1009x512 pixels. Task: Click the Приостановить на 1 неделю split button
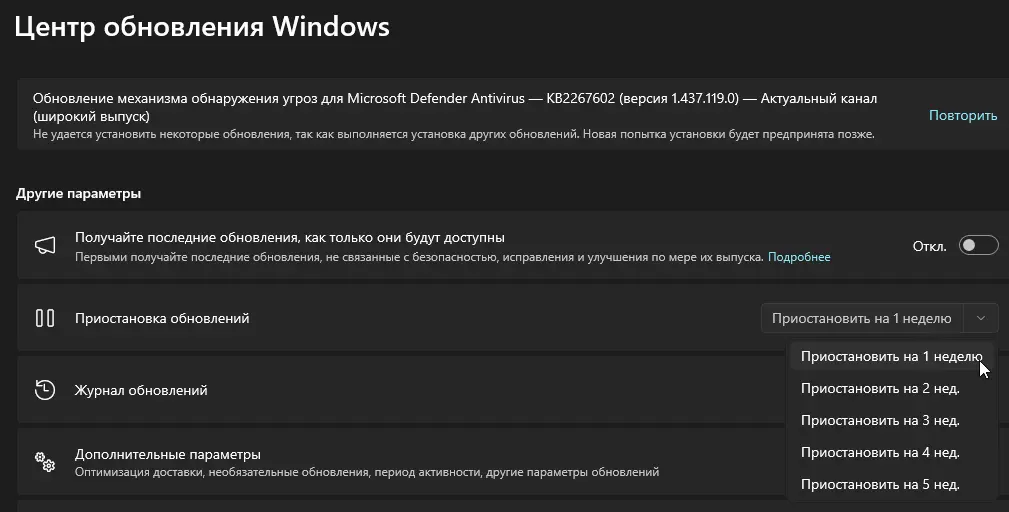(862, 318)
